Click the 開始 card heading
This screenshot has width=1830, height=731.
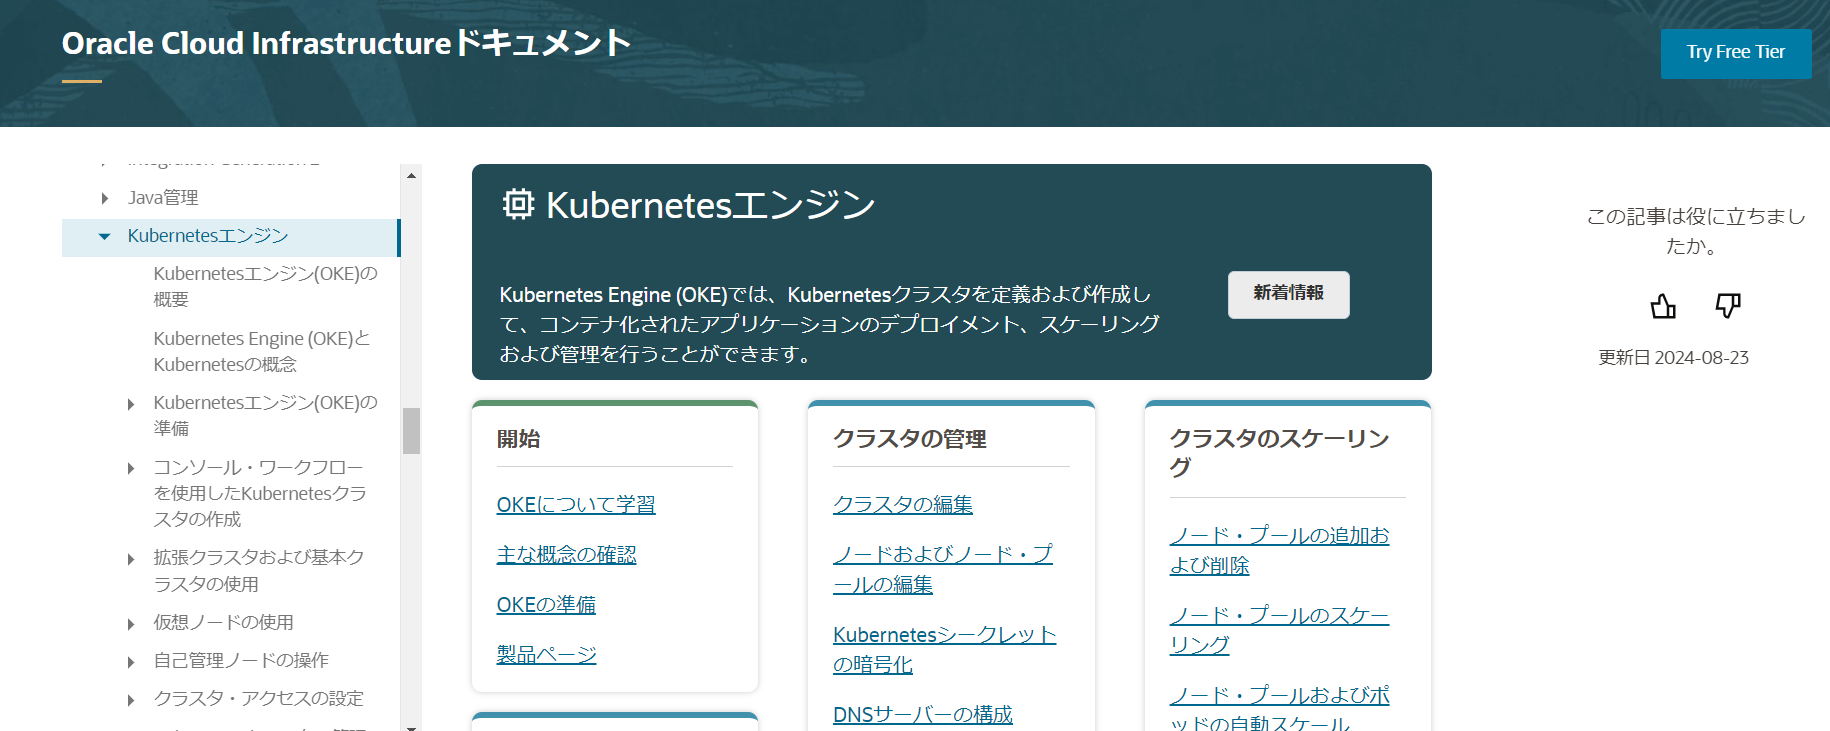518,439
